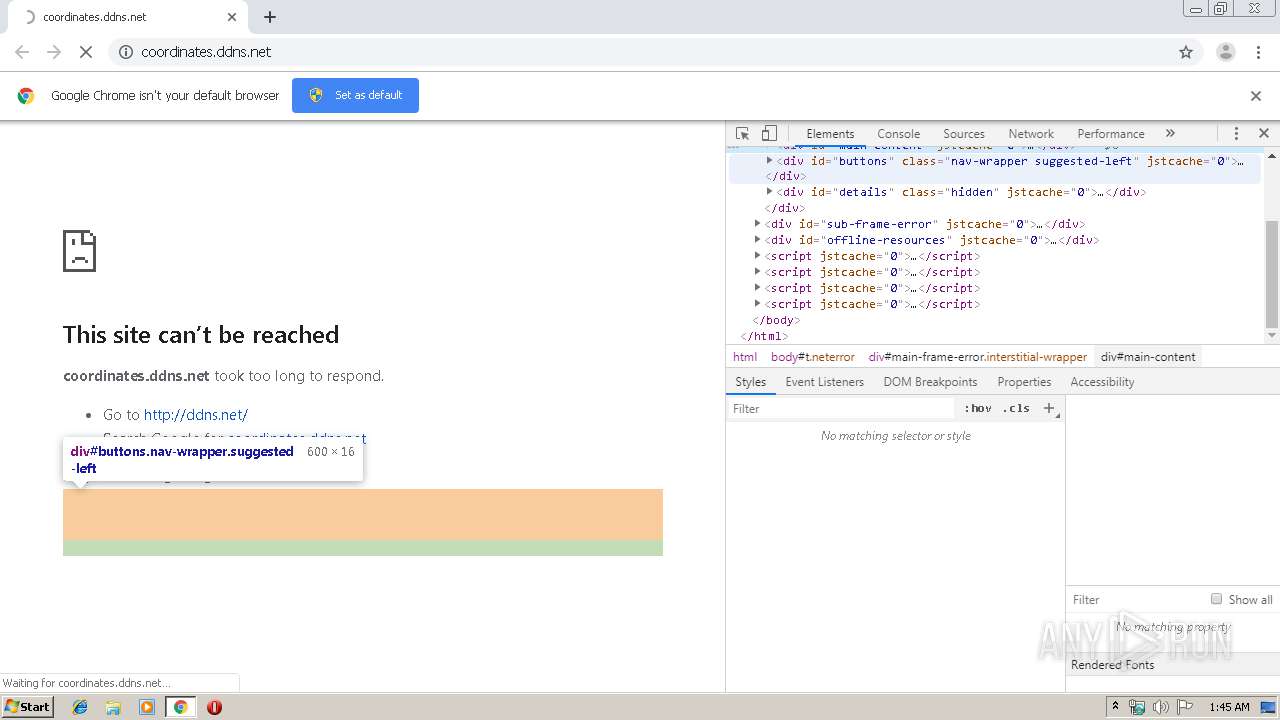The height and width of the screenshot is (720, 1280).
Task: Focus the Styles filter field
Action: pyautogui.click(x=842, y=409)
